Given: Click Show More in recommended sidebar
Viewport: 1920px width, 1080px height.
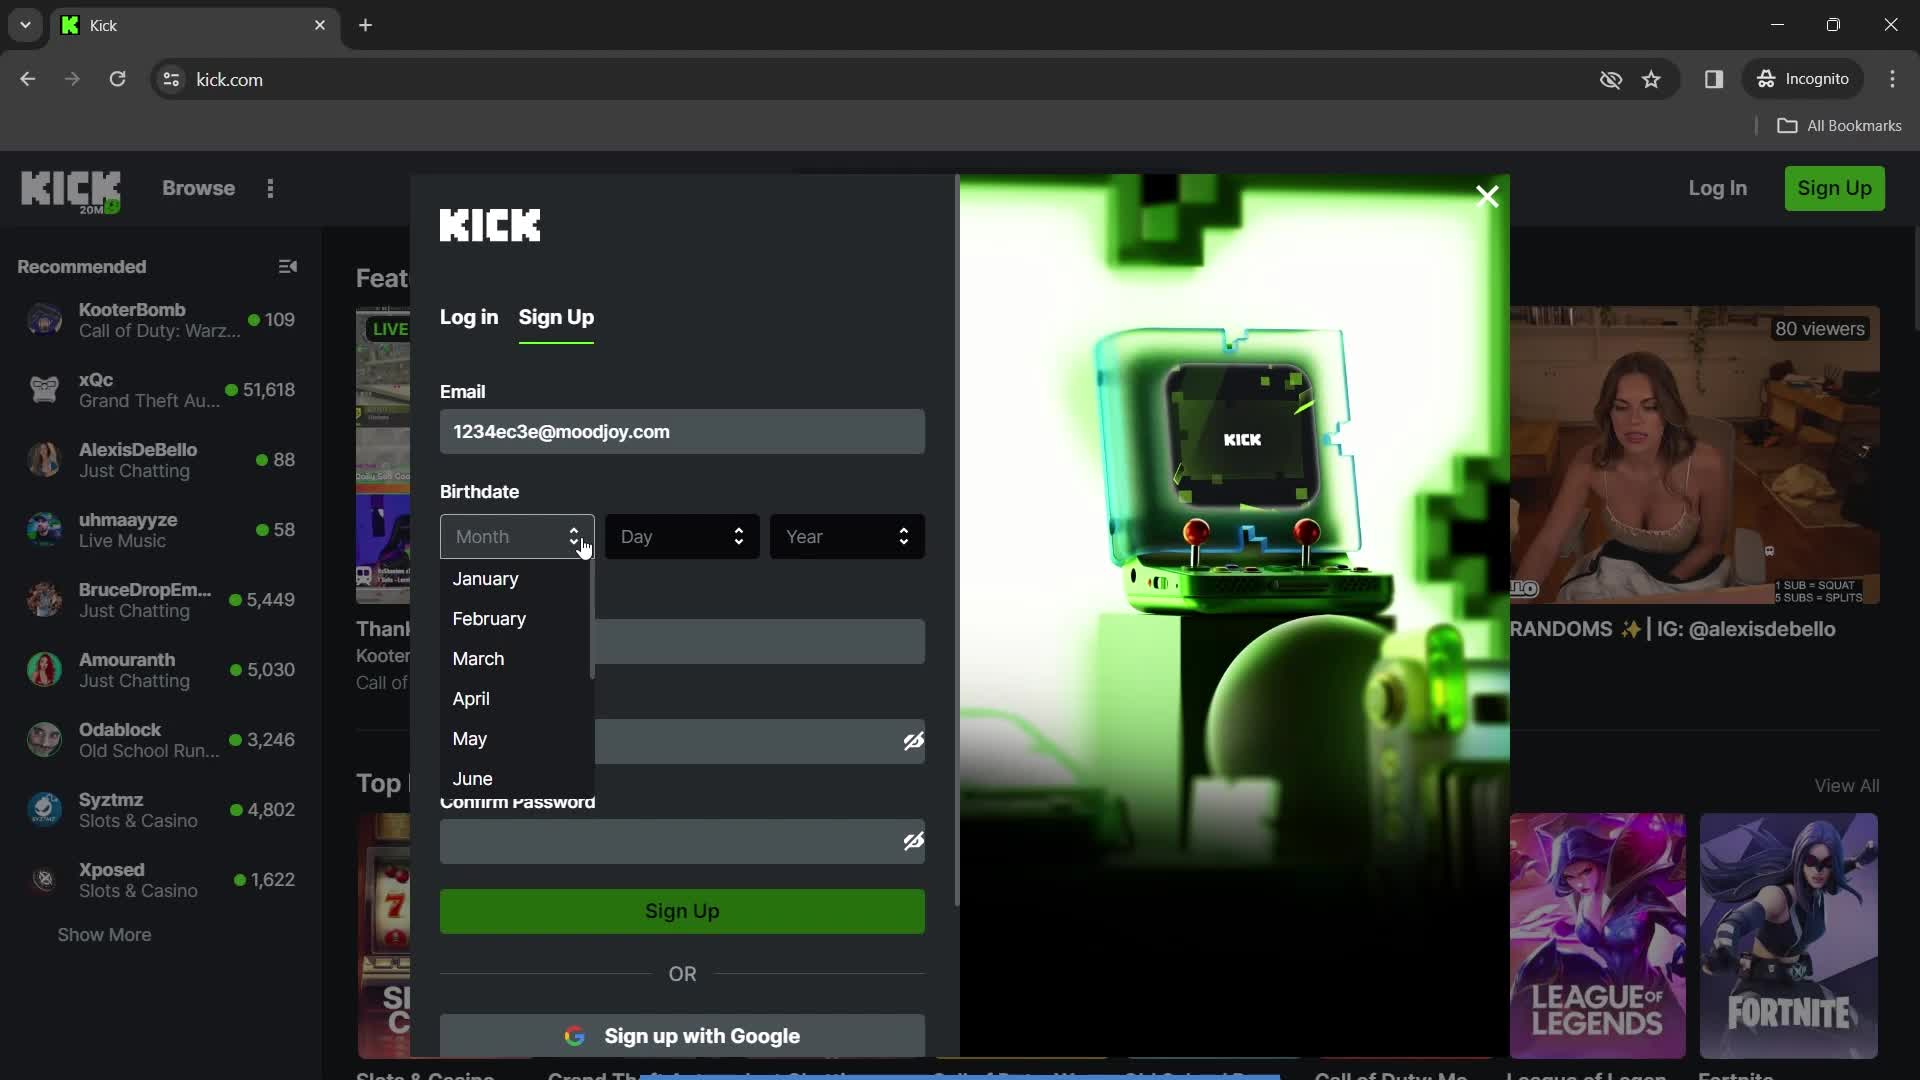Looking at the screenshot, I should pyautogui.click(x=104, y=934).
